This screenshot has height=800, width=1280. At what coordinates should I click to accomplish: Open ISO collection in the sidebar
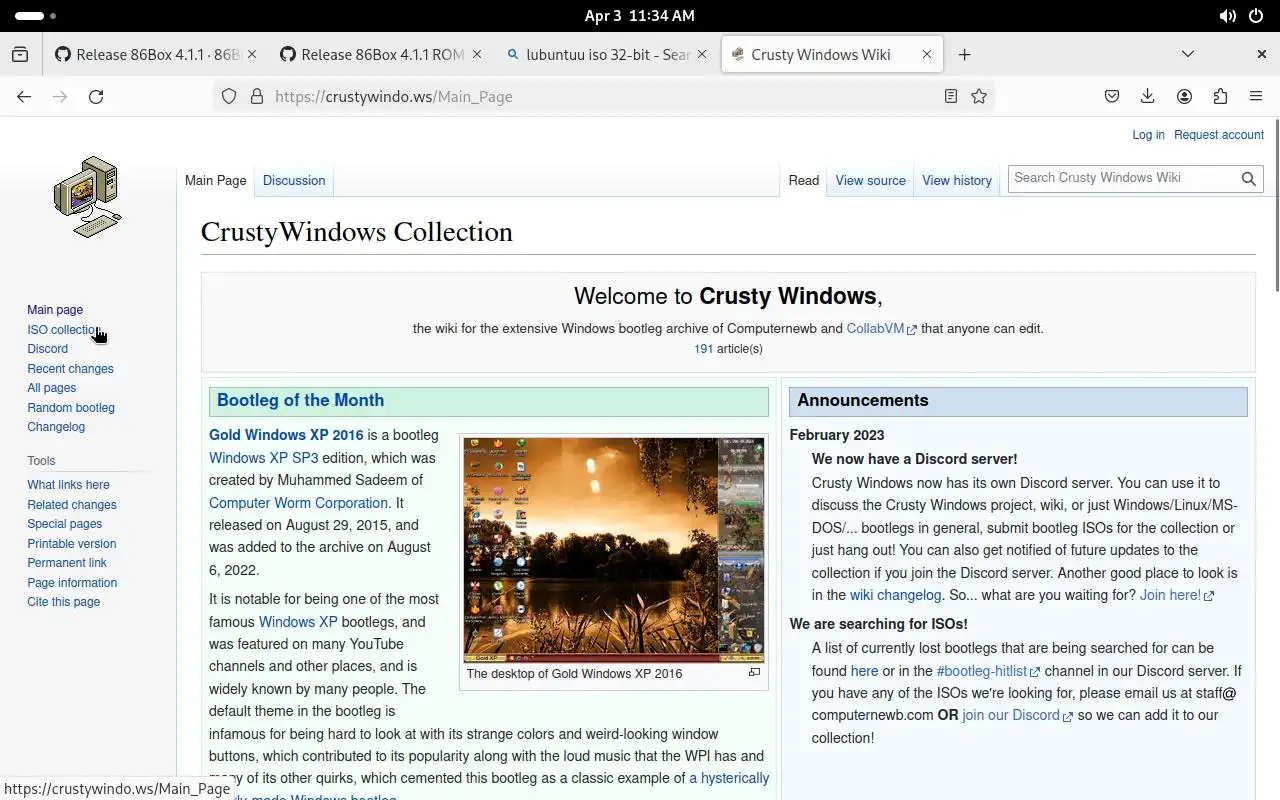(62, 330)
